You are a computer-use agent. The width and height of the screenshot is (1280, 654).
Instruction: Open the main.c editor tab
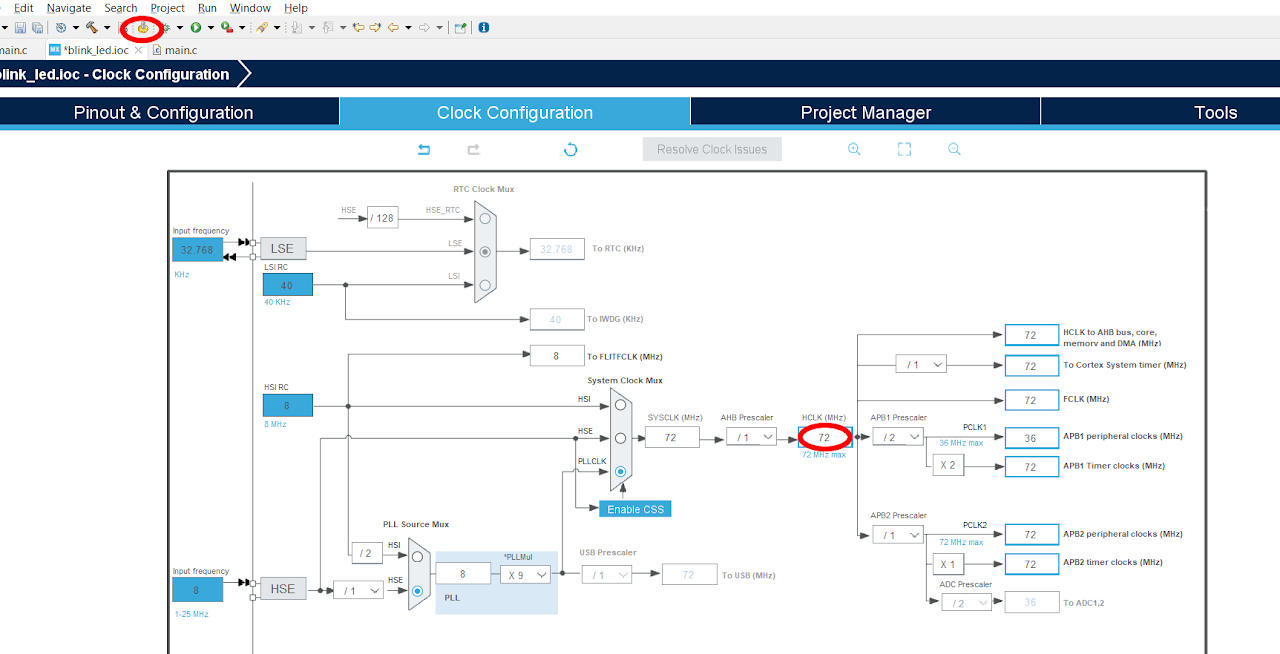click(x=175, y=50)
